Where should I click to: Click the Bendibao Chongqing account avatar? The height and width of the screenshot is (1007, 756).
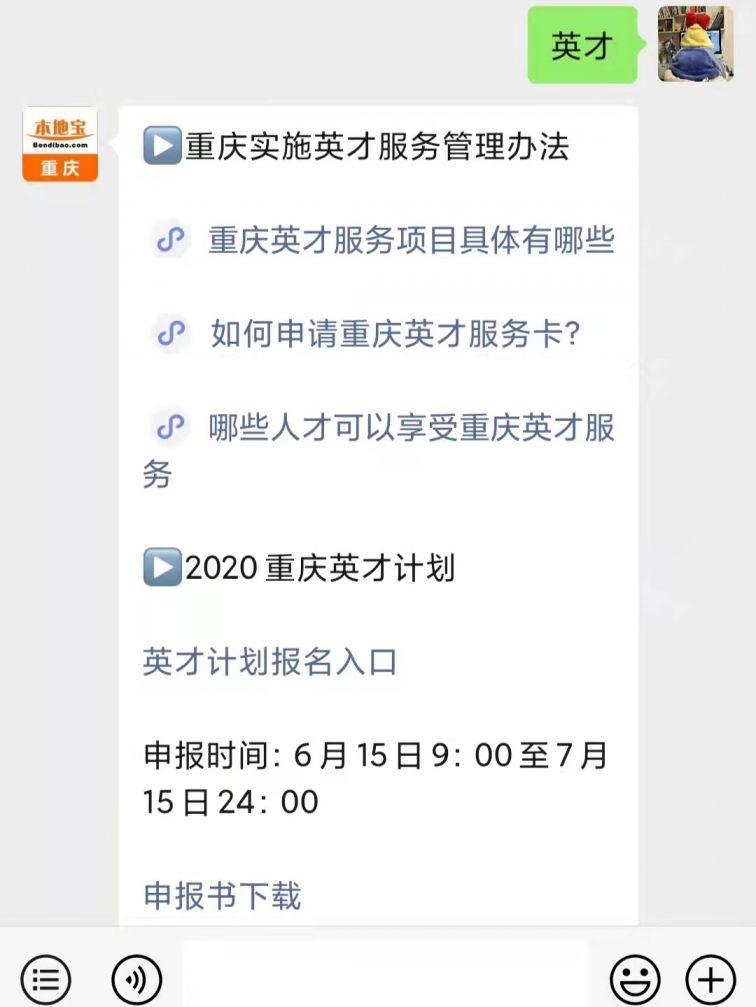point(60,144)
